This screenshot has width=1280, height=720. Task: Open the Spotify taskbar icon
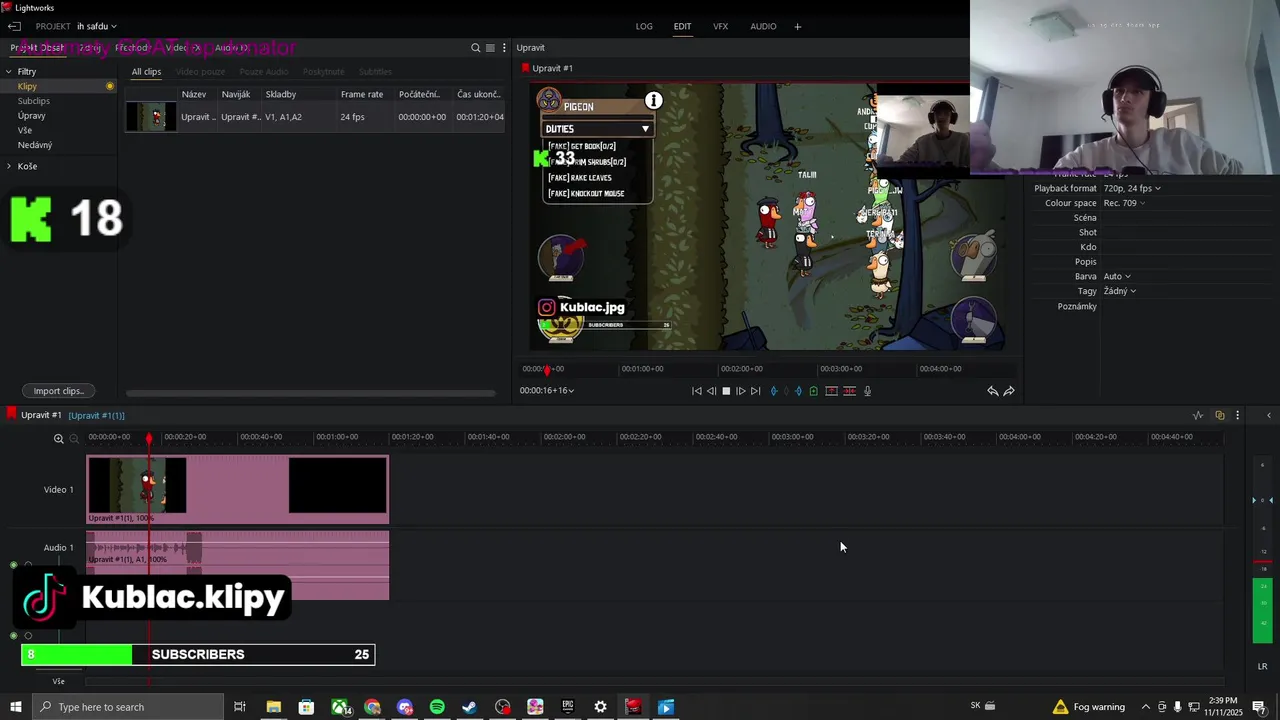(437, 707)
